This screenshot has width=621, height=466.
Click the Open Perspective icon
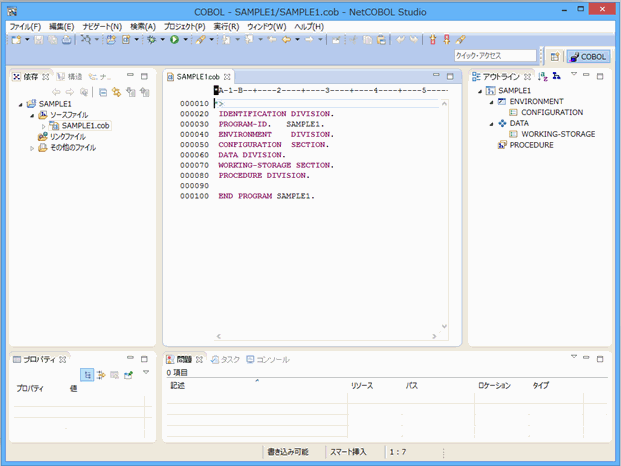pyautogui.click(x=555, y=57)
